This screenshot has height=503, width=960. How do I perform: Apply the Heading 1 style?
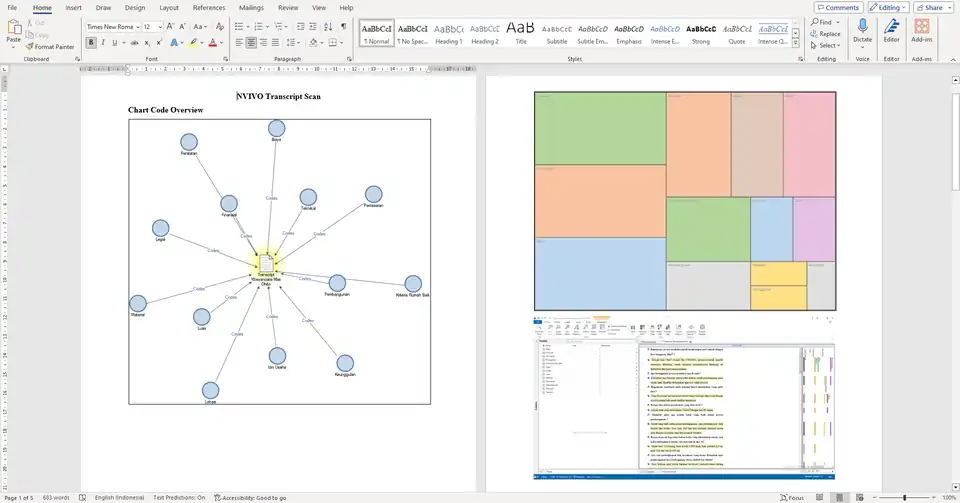click(x=449, y=34)
